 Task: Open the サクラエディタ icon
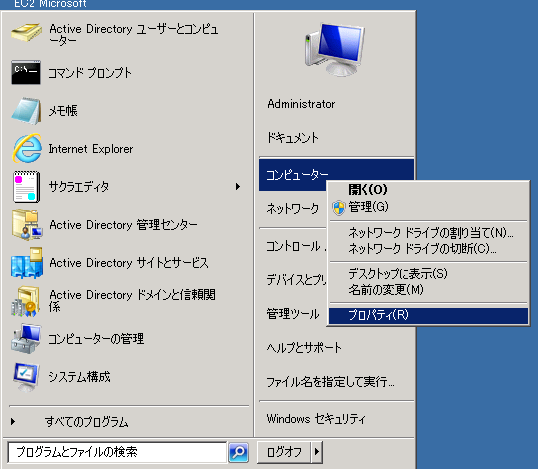[26, 187]
